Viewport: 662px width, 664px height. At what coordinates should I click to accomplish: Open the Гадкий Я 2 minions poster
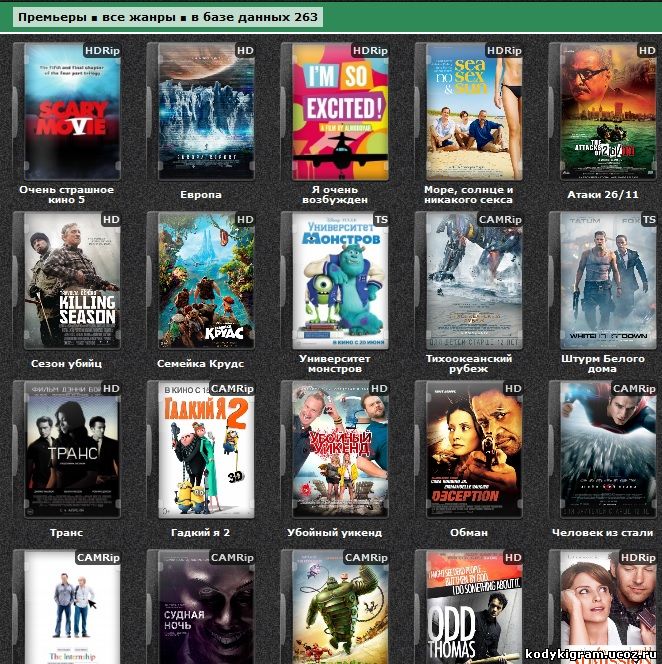point(206,449)
